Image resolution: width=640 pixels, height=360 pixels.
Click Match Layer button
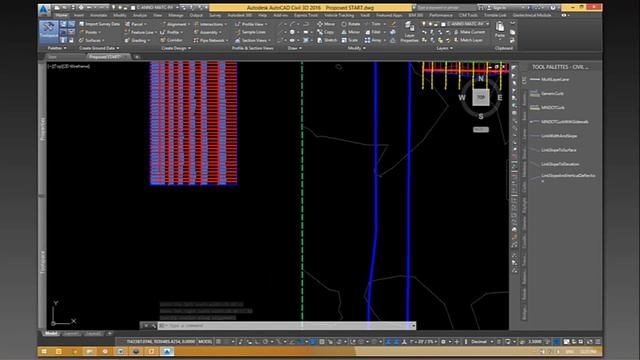(x=468, y=40)
